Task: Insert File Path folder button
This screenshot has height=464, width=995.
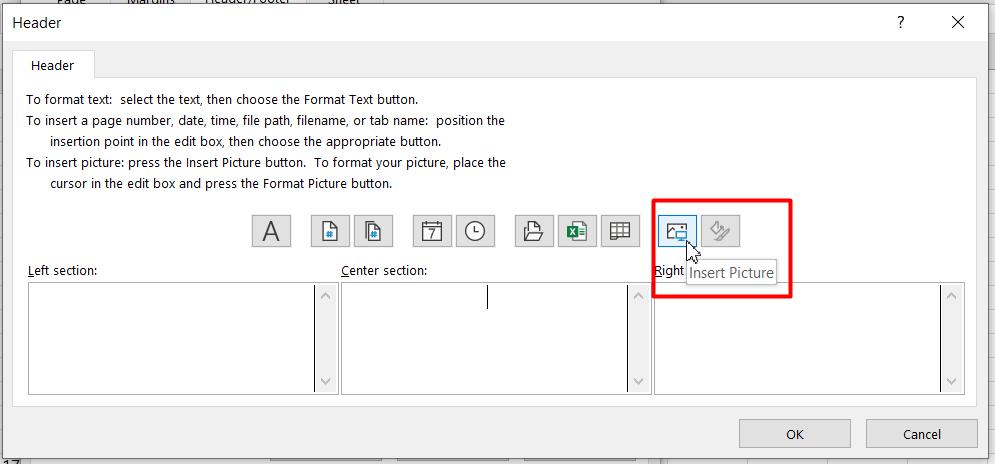Action: tap(534, 231)
